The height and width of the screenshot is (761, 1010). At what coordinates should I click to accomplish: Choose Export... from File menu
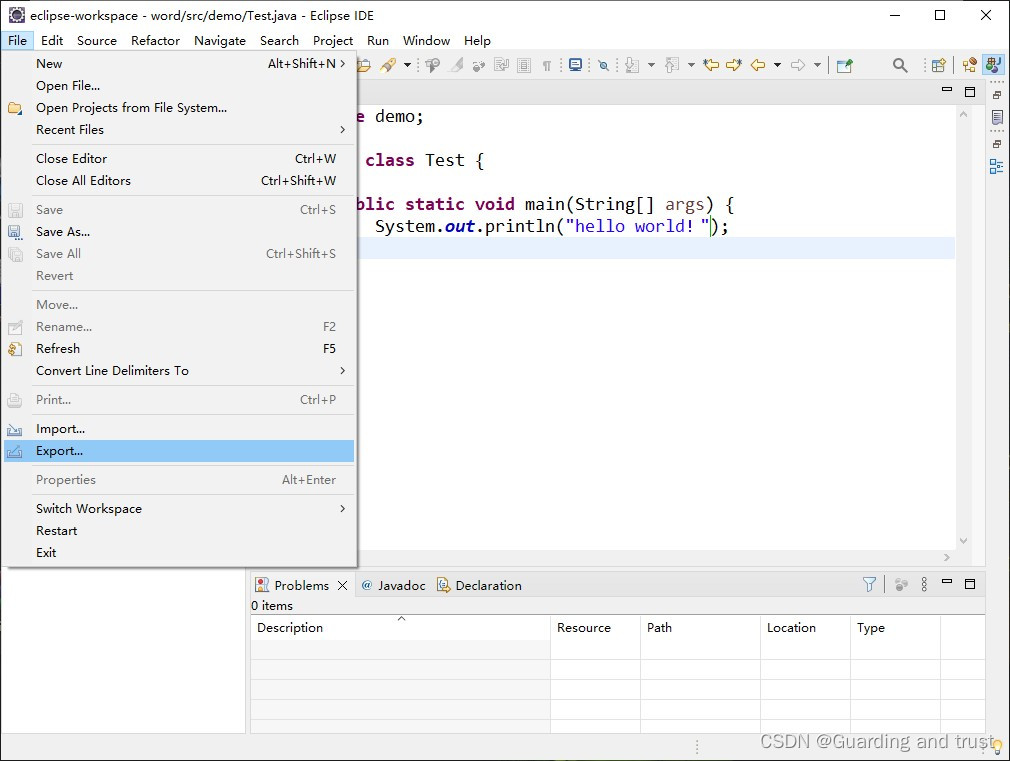179,451
